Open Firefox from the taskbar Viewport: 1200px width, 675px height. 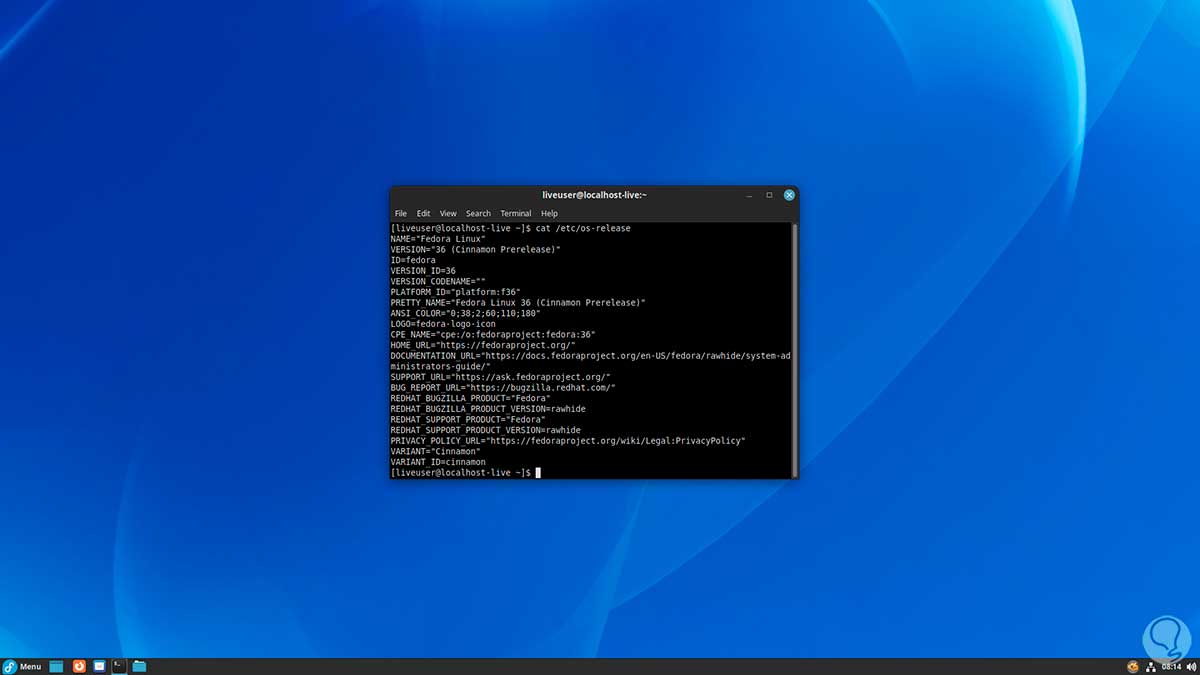click(x=79, y=665)
